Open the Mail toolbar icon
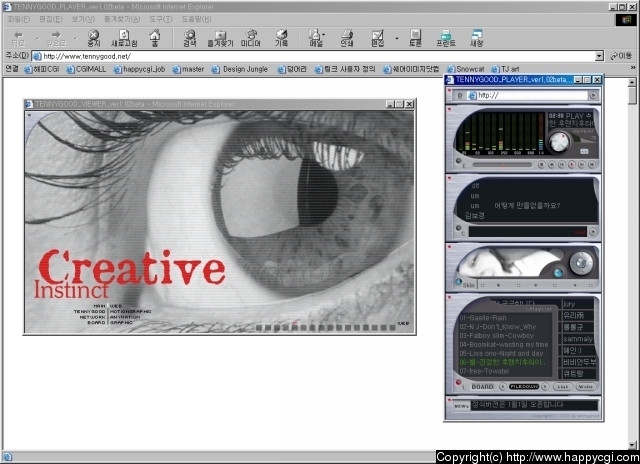The height and width of the screenshot is (464, 640). (x=315, y=38)
